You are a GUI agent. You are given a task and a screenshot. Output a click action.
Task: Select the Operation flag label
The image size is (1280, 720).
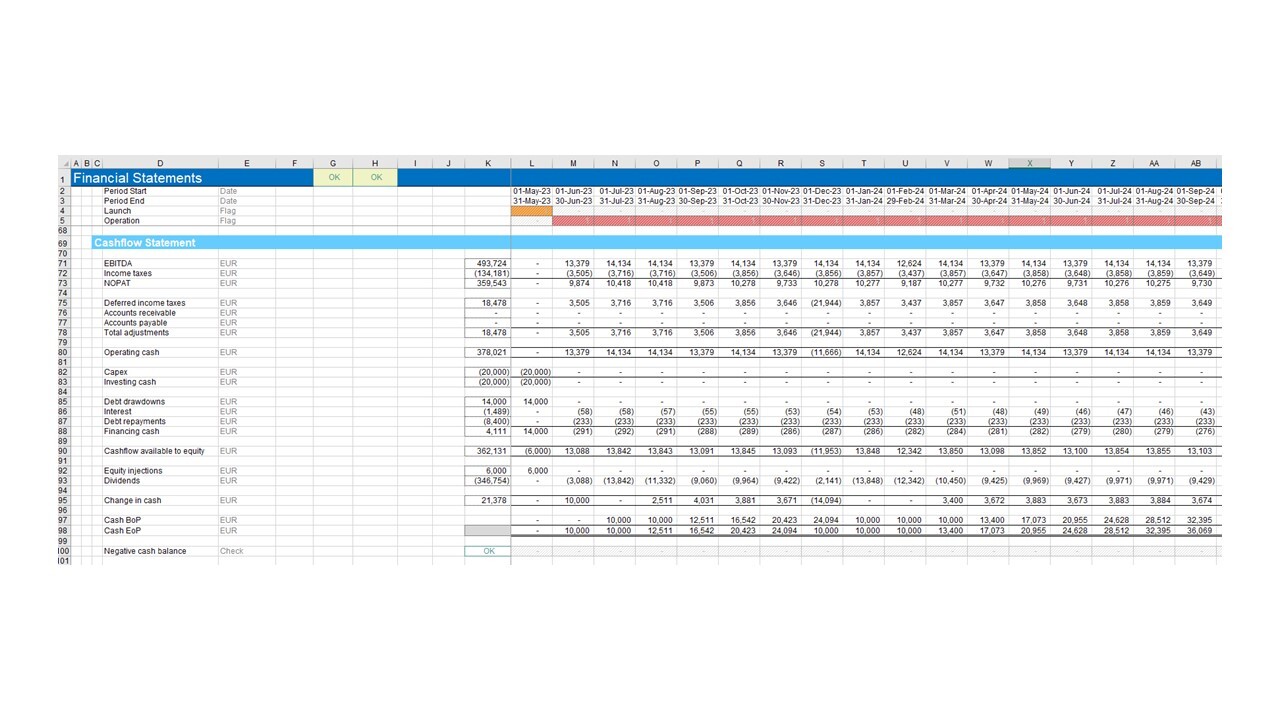coord(122,221)
